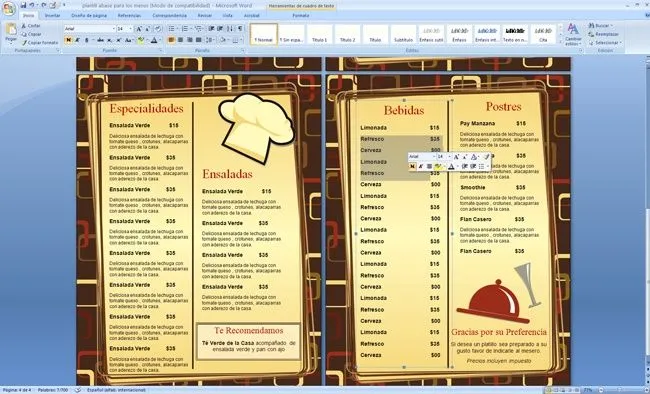Viewport: 650px width, 394px height.
Task: Apply text highlight color in ribbon
Action: tap(141, 40)
